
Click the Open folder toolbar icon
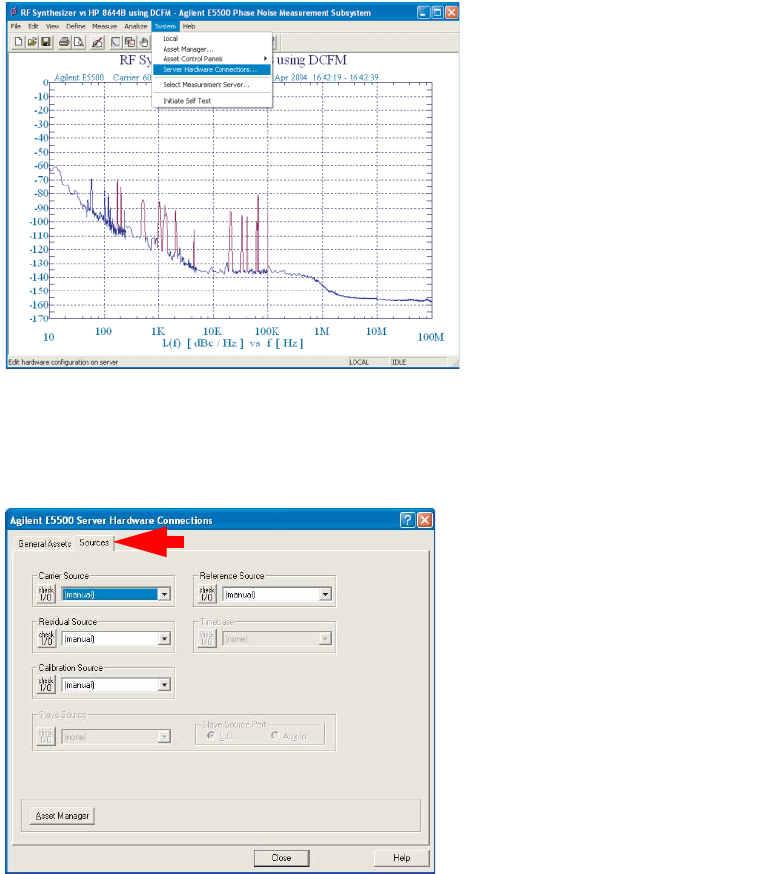pyautogui.click(x=32, y=42)
